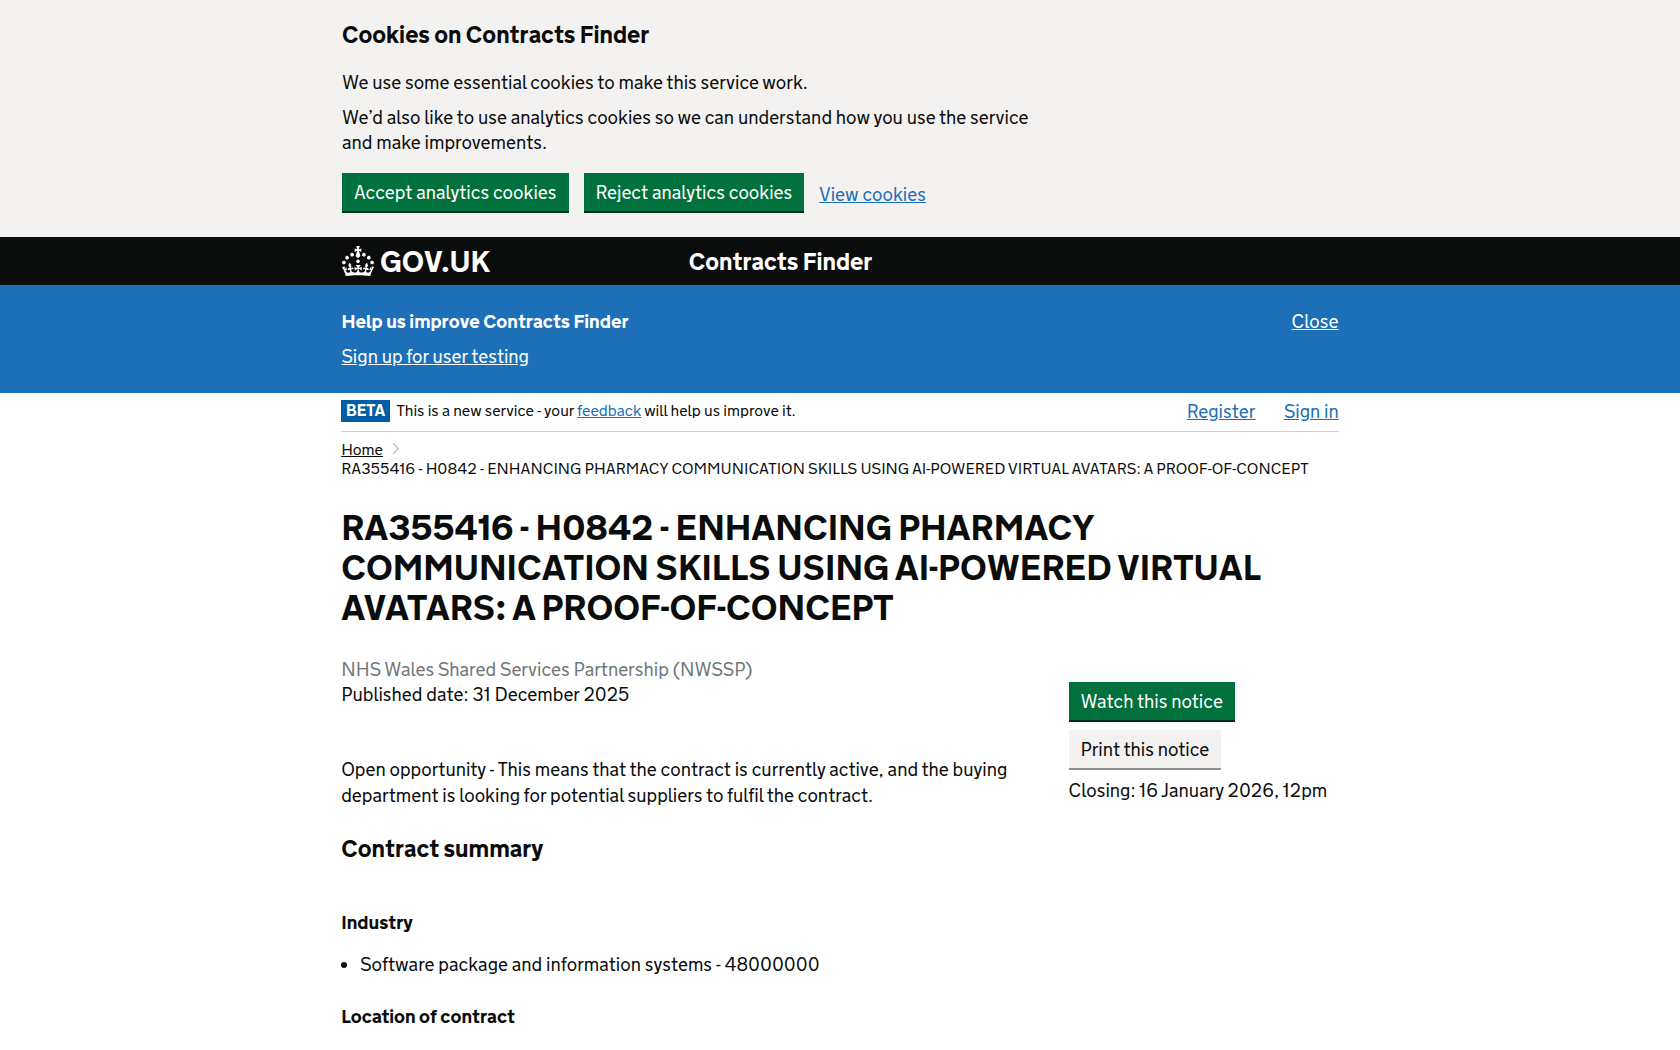Sign up for user testing
This screenshot has width=1680, height=1050.
435,357
